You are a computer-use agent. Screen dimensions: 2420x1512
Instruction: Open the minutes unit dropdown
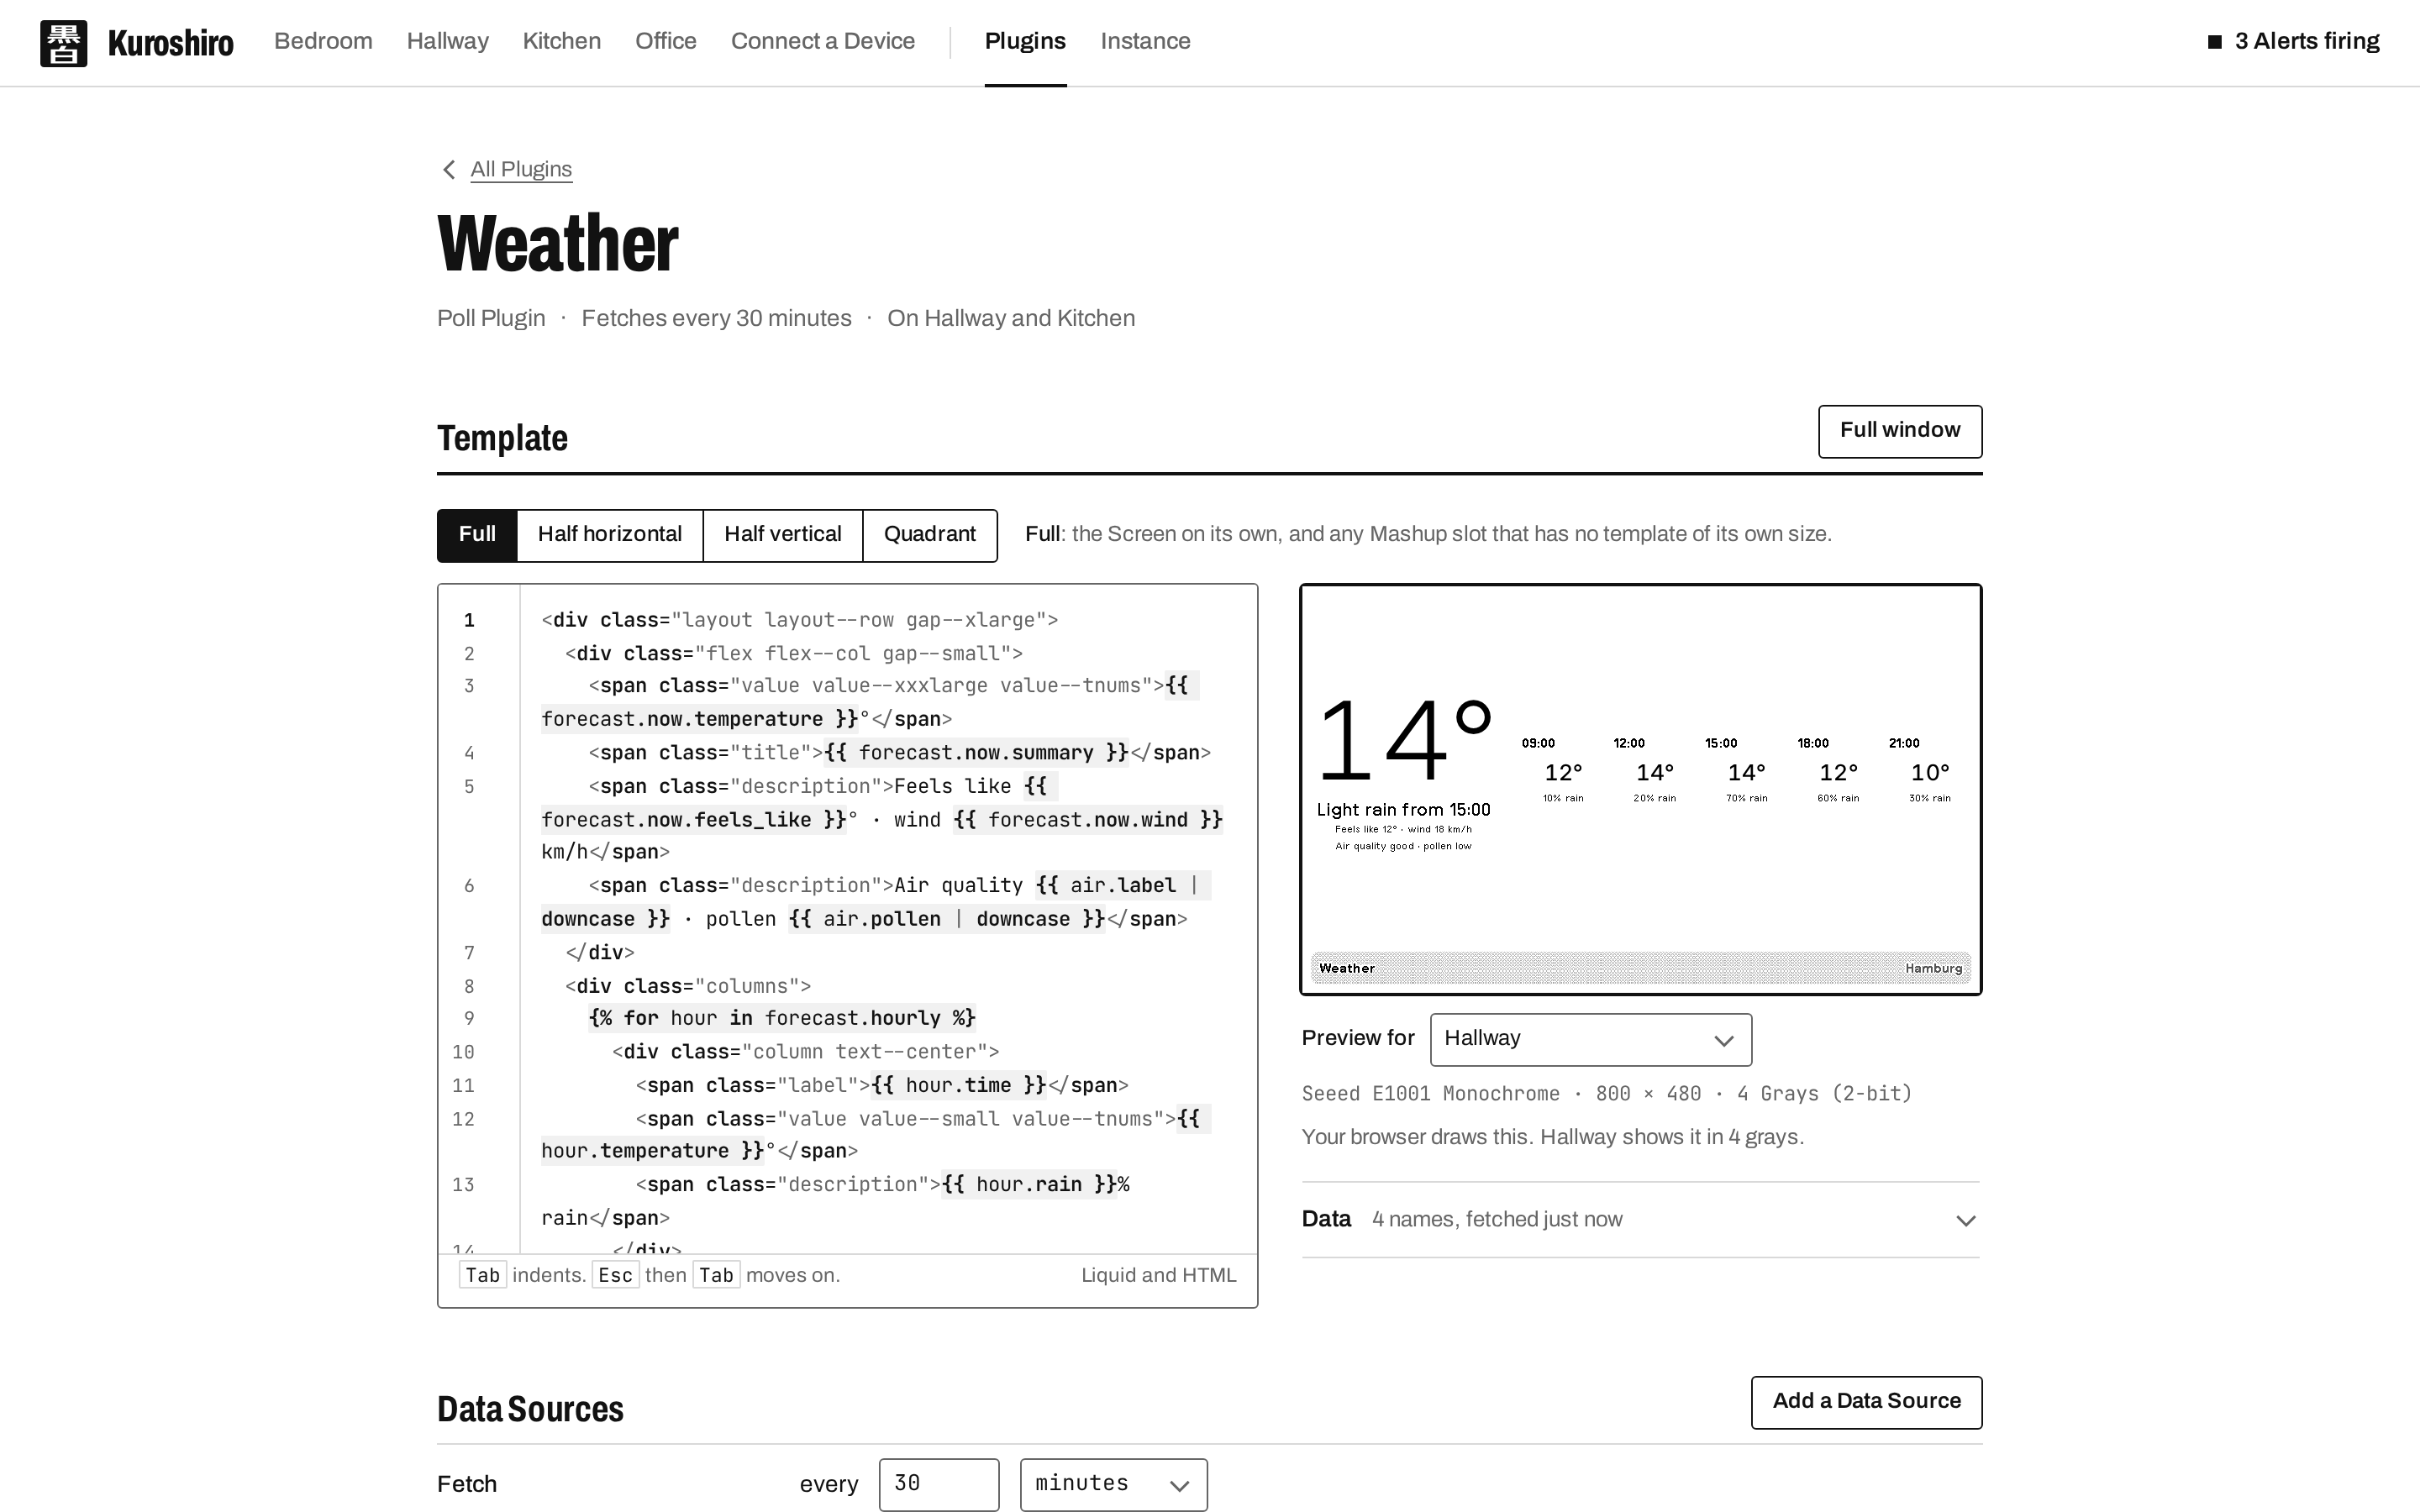[1113, 1484]
